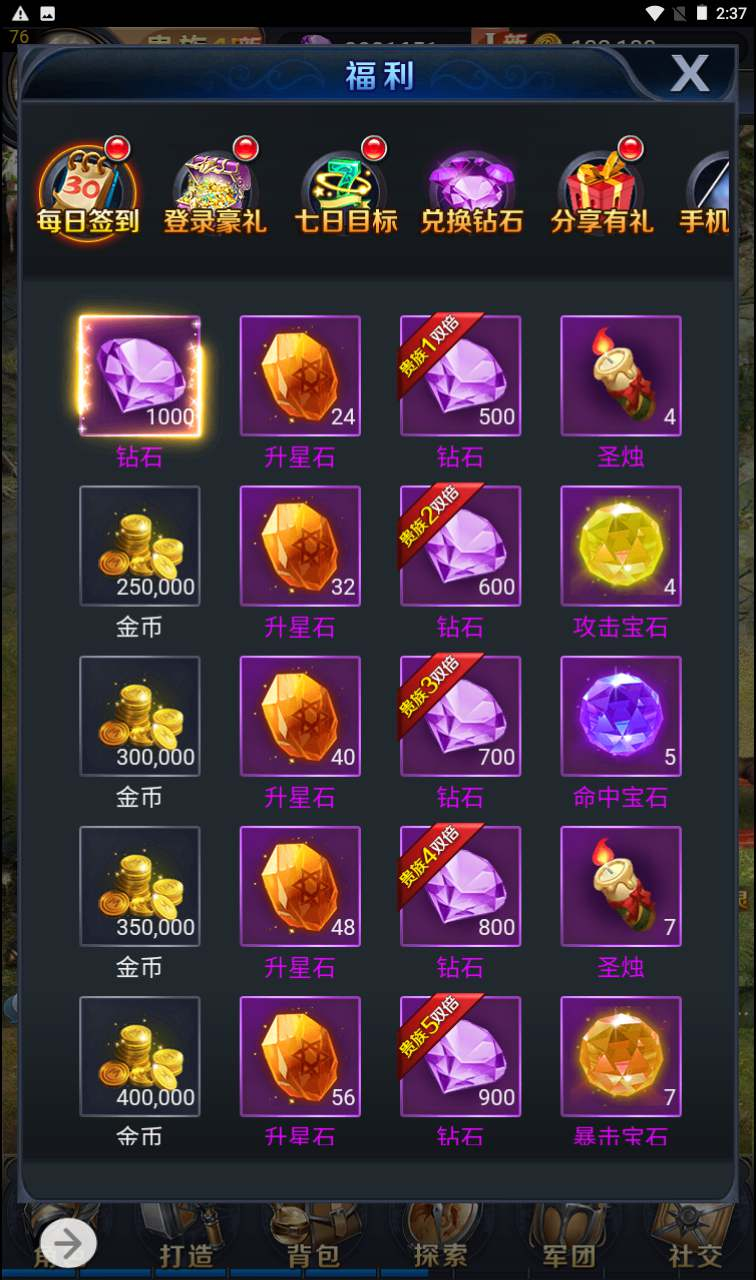
Task: Select the highlighted 1000 钻石 reward
Action: pyautogui.click(x=140, y=376)
